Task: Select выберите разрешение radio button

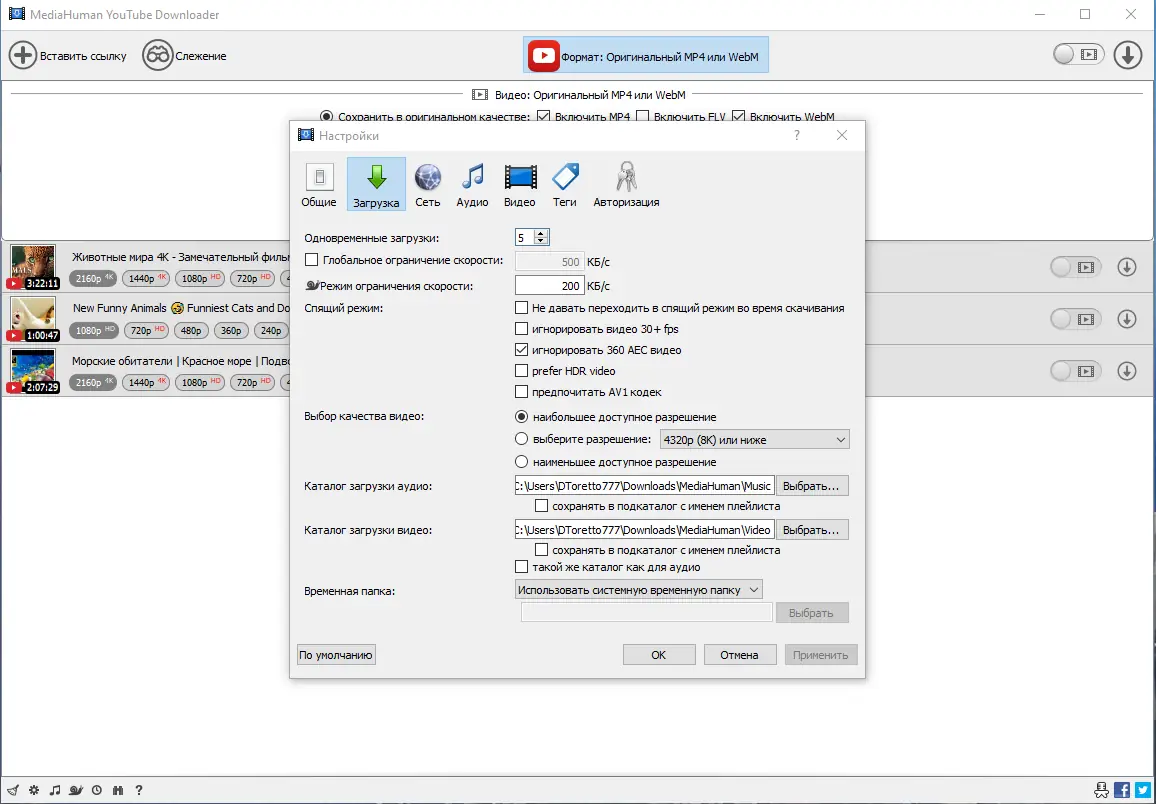Action: tap(521, 438)
